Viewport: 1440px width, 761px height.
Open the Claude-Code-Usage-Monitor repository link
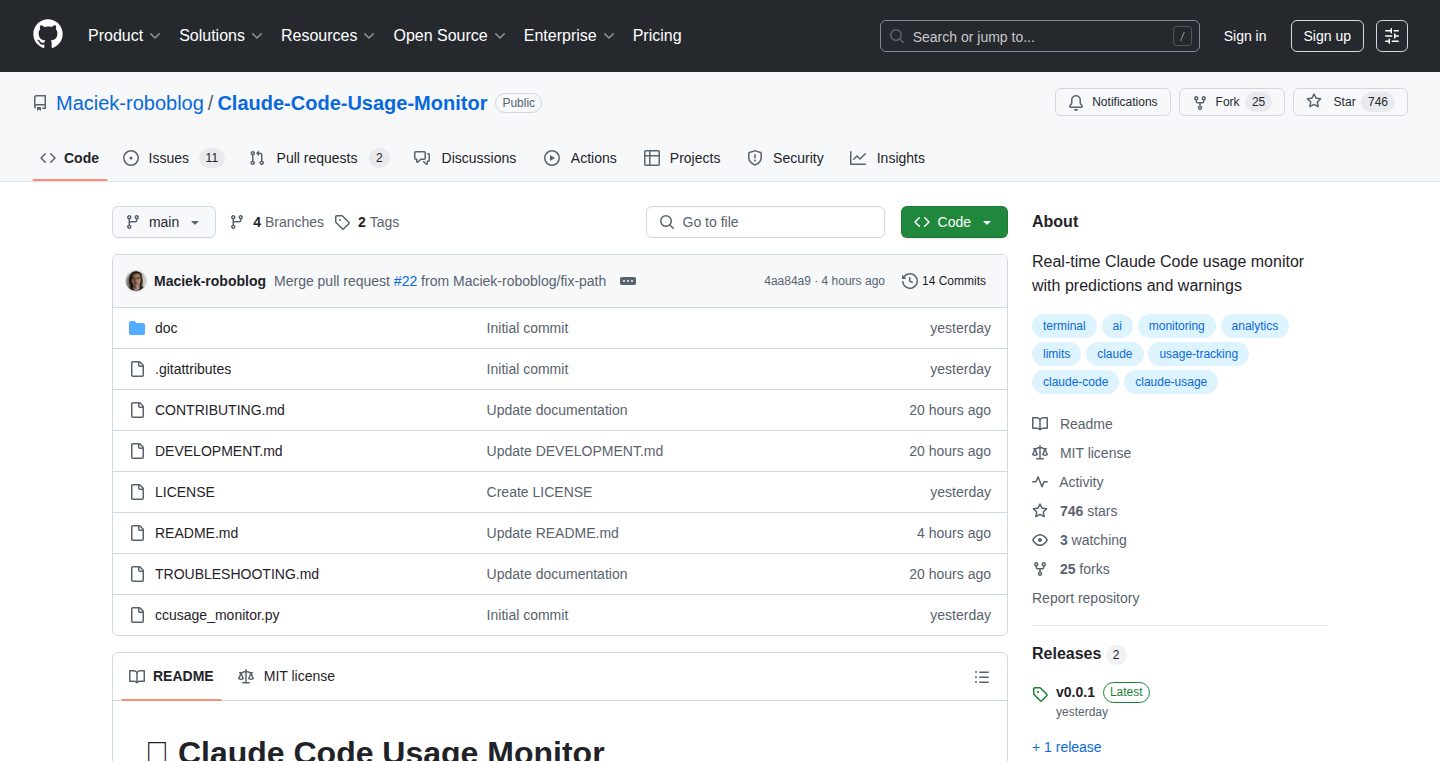point(352,103)
